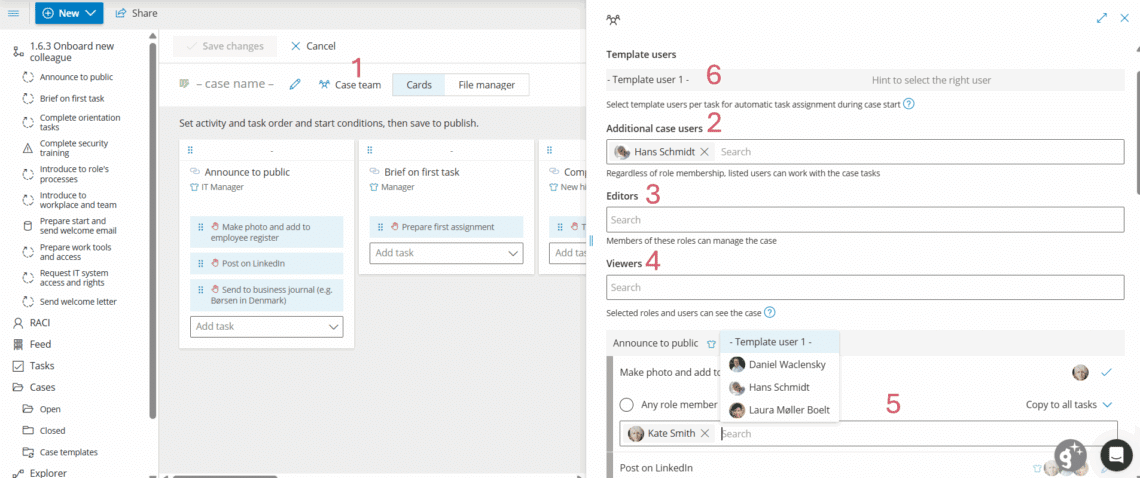
Task: Click the Editors search field
Action: pyautogui.click(x=864, y=220)
